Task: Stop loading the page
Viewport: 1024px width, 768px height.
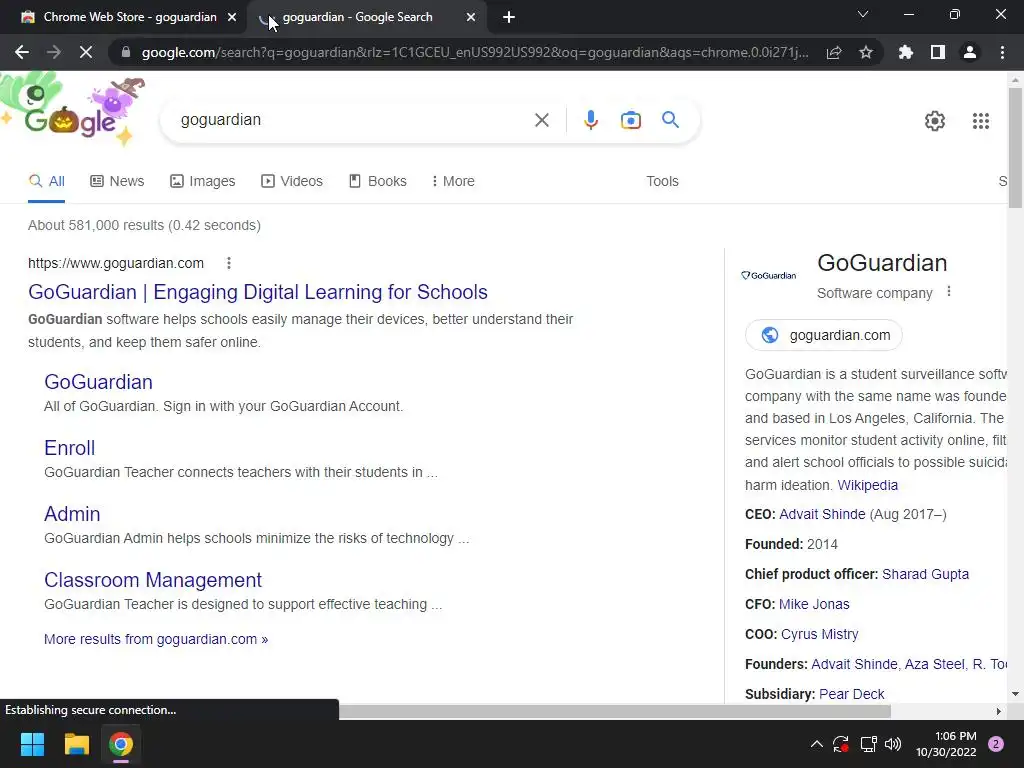Action: tap(86, 52)
